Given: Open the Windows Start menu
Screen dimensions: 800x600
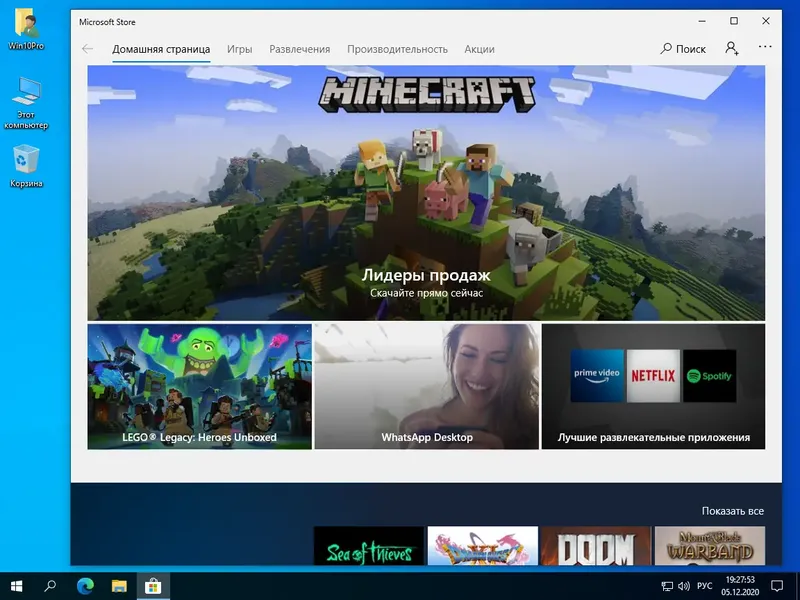Looking at the screenshot, I should click(x=16, y=586).
